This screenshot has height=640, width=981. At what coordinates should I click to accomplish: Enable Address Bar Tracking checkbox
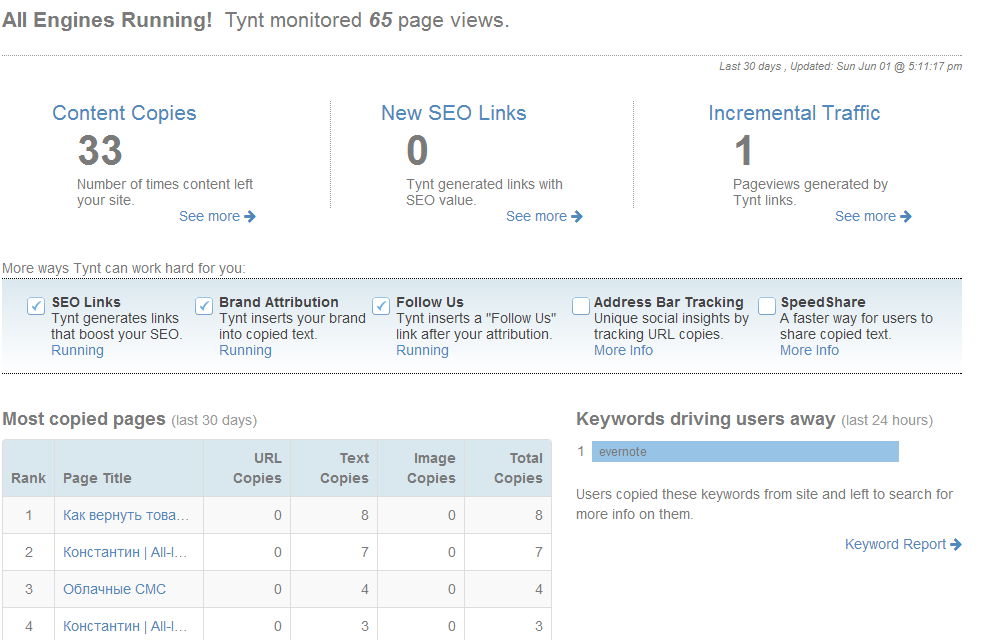[581, 306]
